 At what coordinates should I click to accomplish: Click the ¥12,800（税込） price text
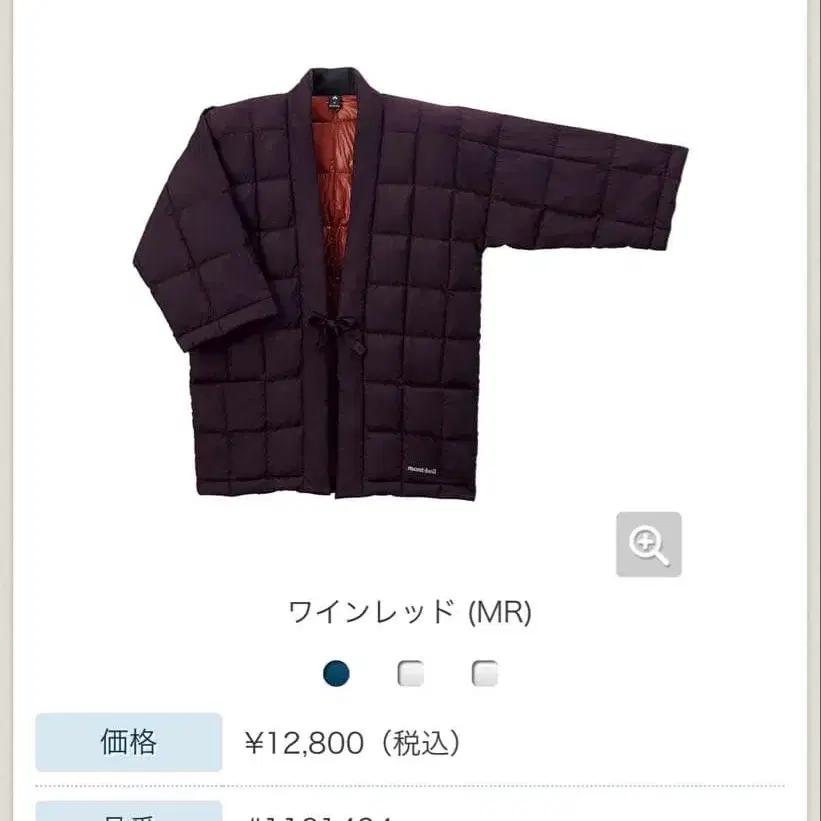[x=354, y=742]
